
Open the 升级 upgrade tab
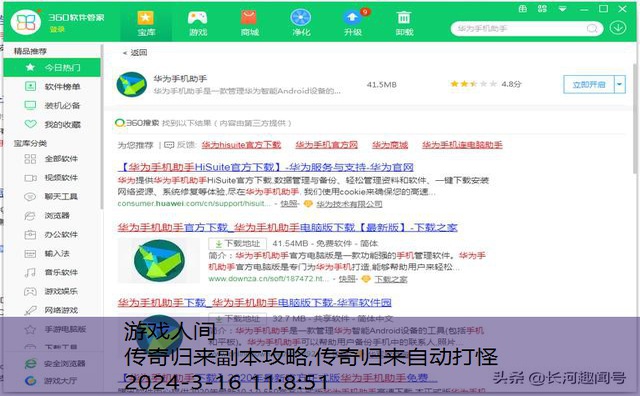353,24
